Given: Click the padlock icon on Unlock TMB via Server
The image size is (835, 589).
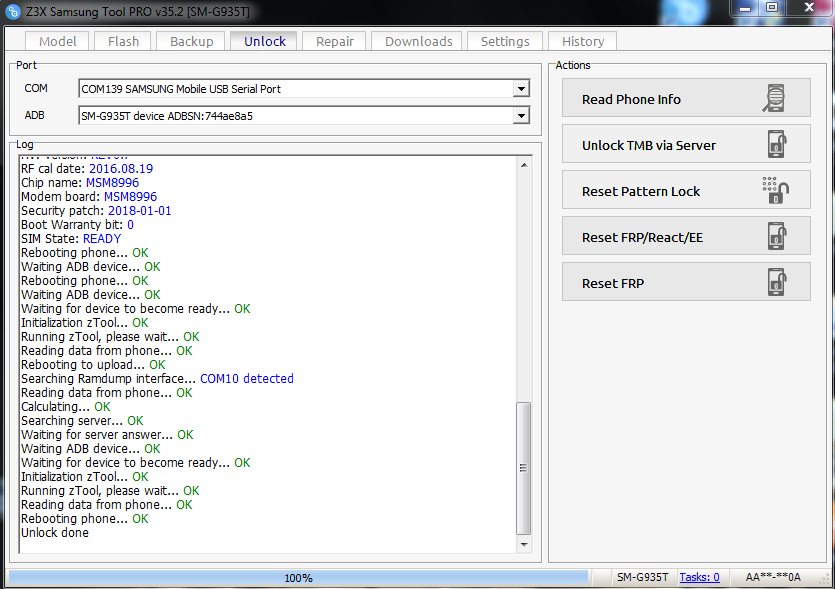Looking at the screenshot, I should coord(777,144).
